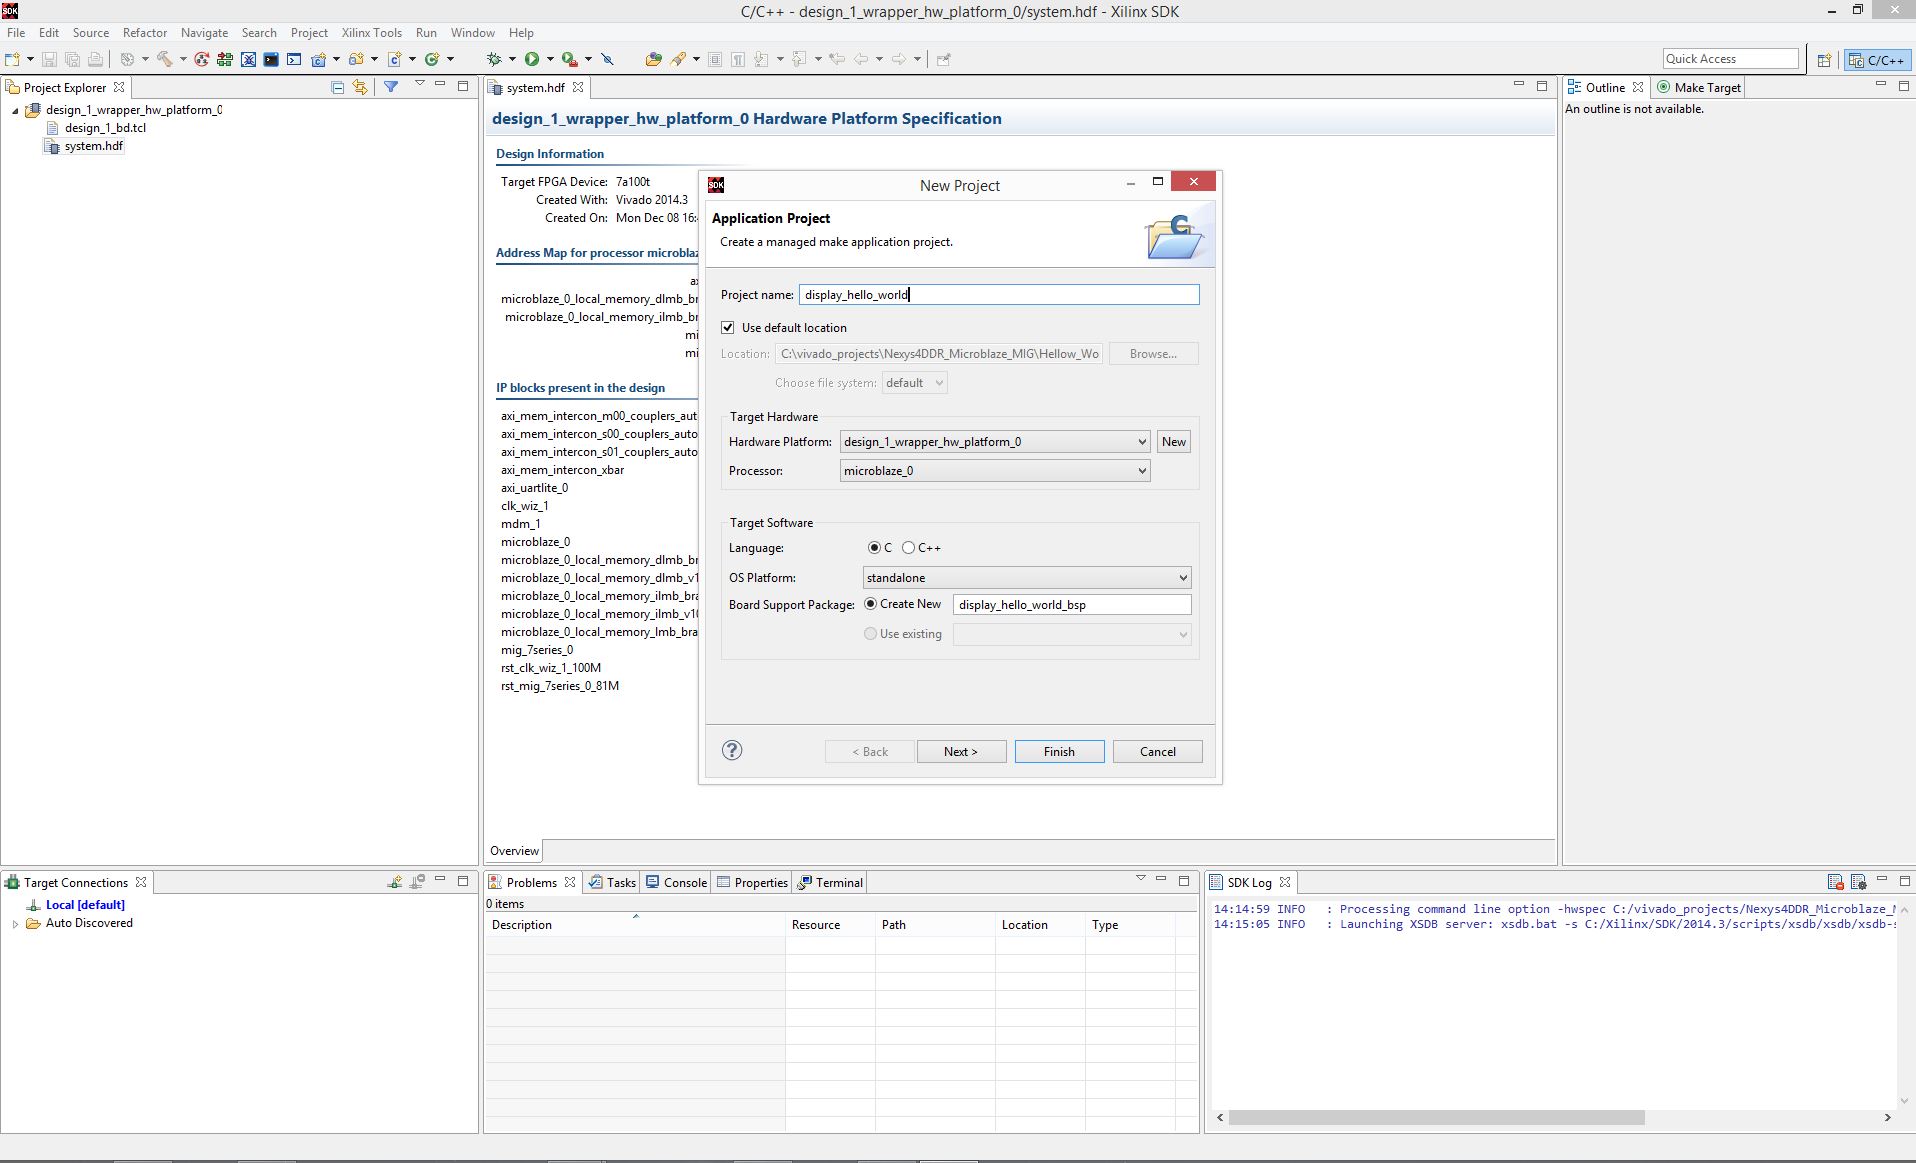This screenshot has width=1916, height=1163.
Task: Close the system.hdf editor tab
Action: (578, 87)
